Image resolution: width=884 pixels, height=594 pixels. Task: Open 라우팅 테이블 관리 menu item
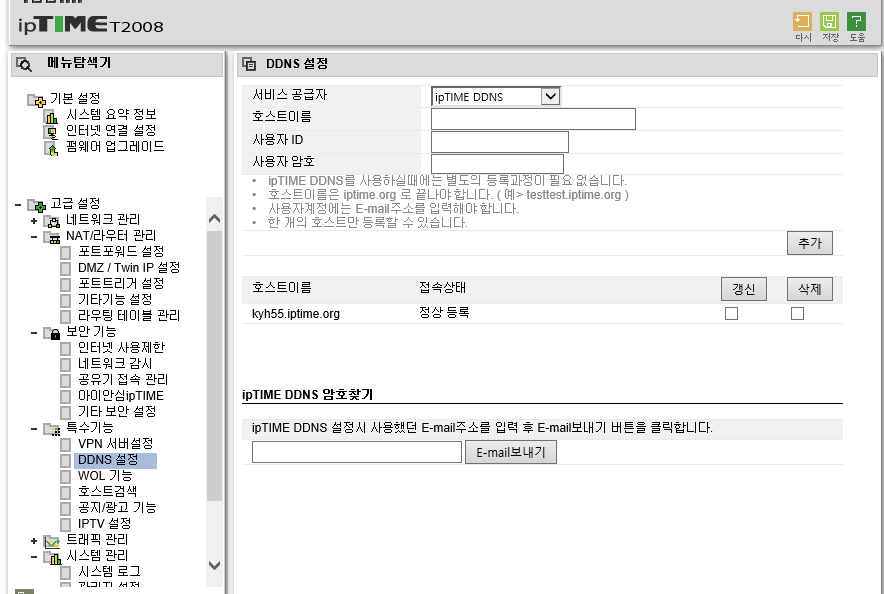[129, 315]
